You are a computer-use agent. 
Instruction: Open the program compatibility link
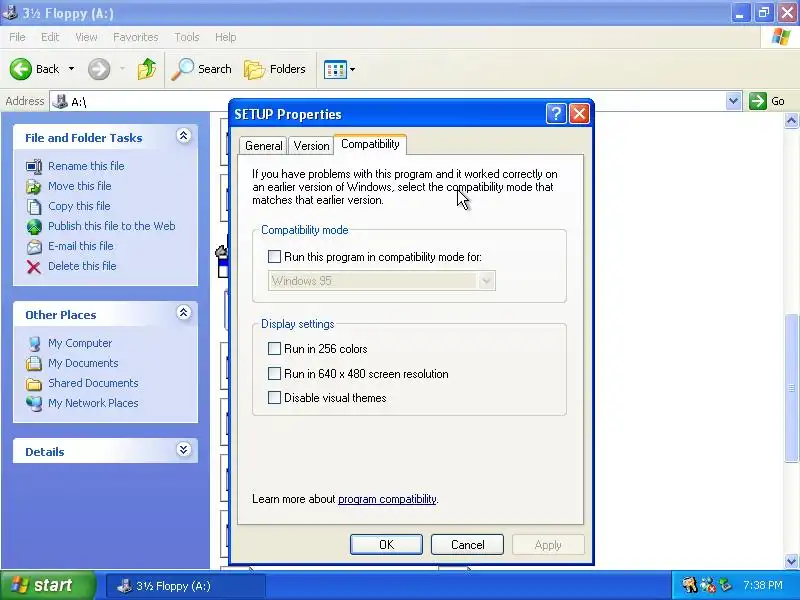pos(387,499)
